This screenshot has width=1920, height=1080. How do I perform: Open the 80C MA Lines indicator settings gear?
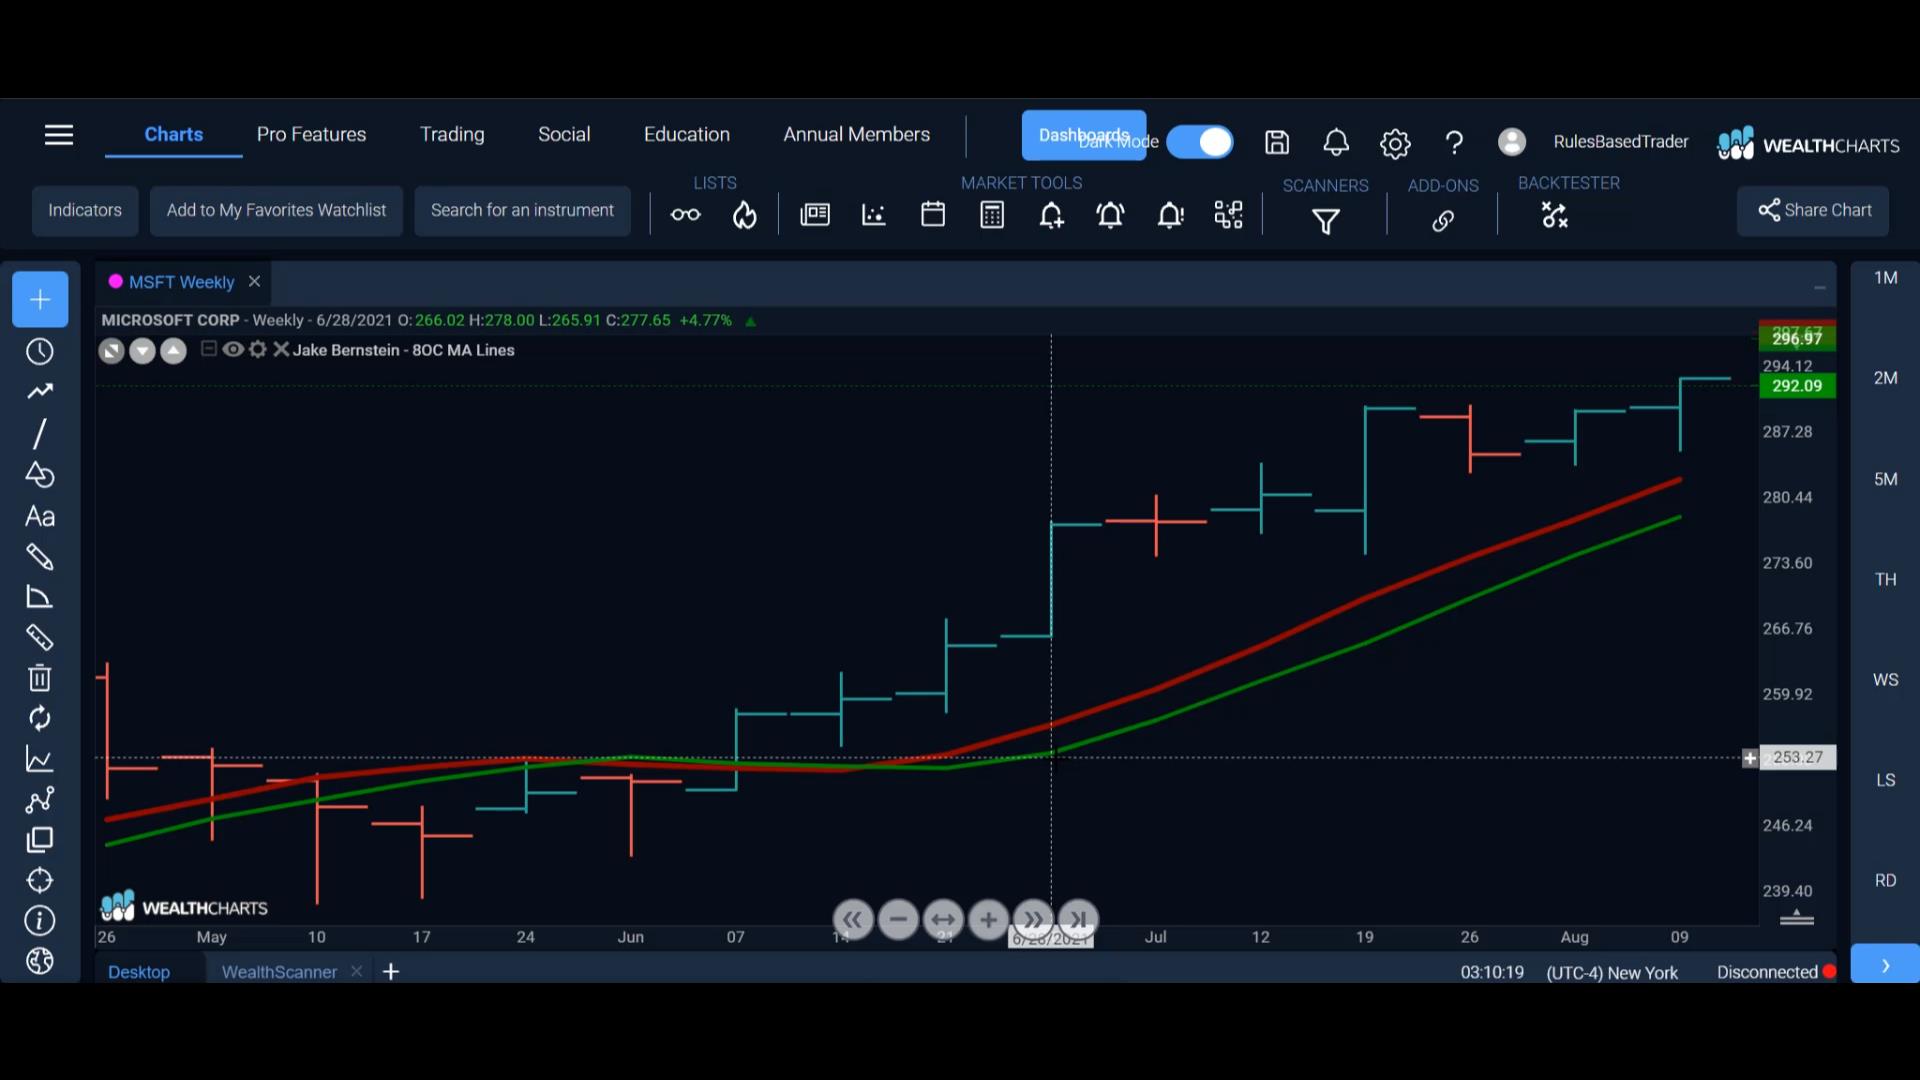click(258, 349)
